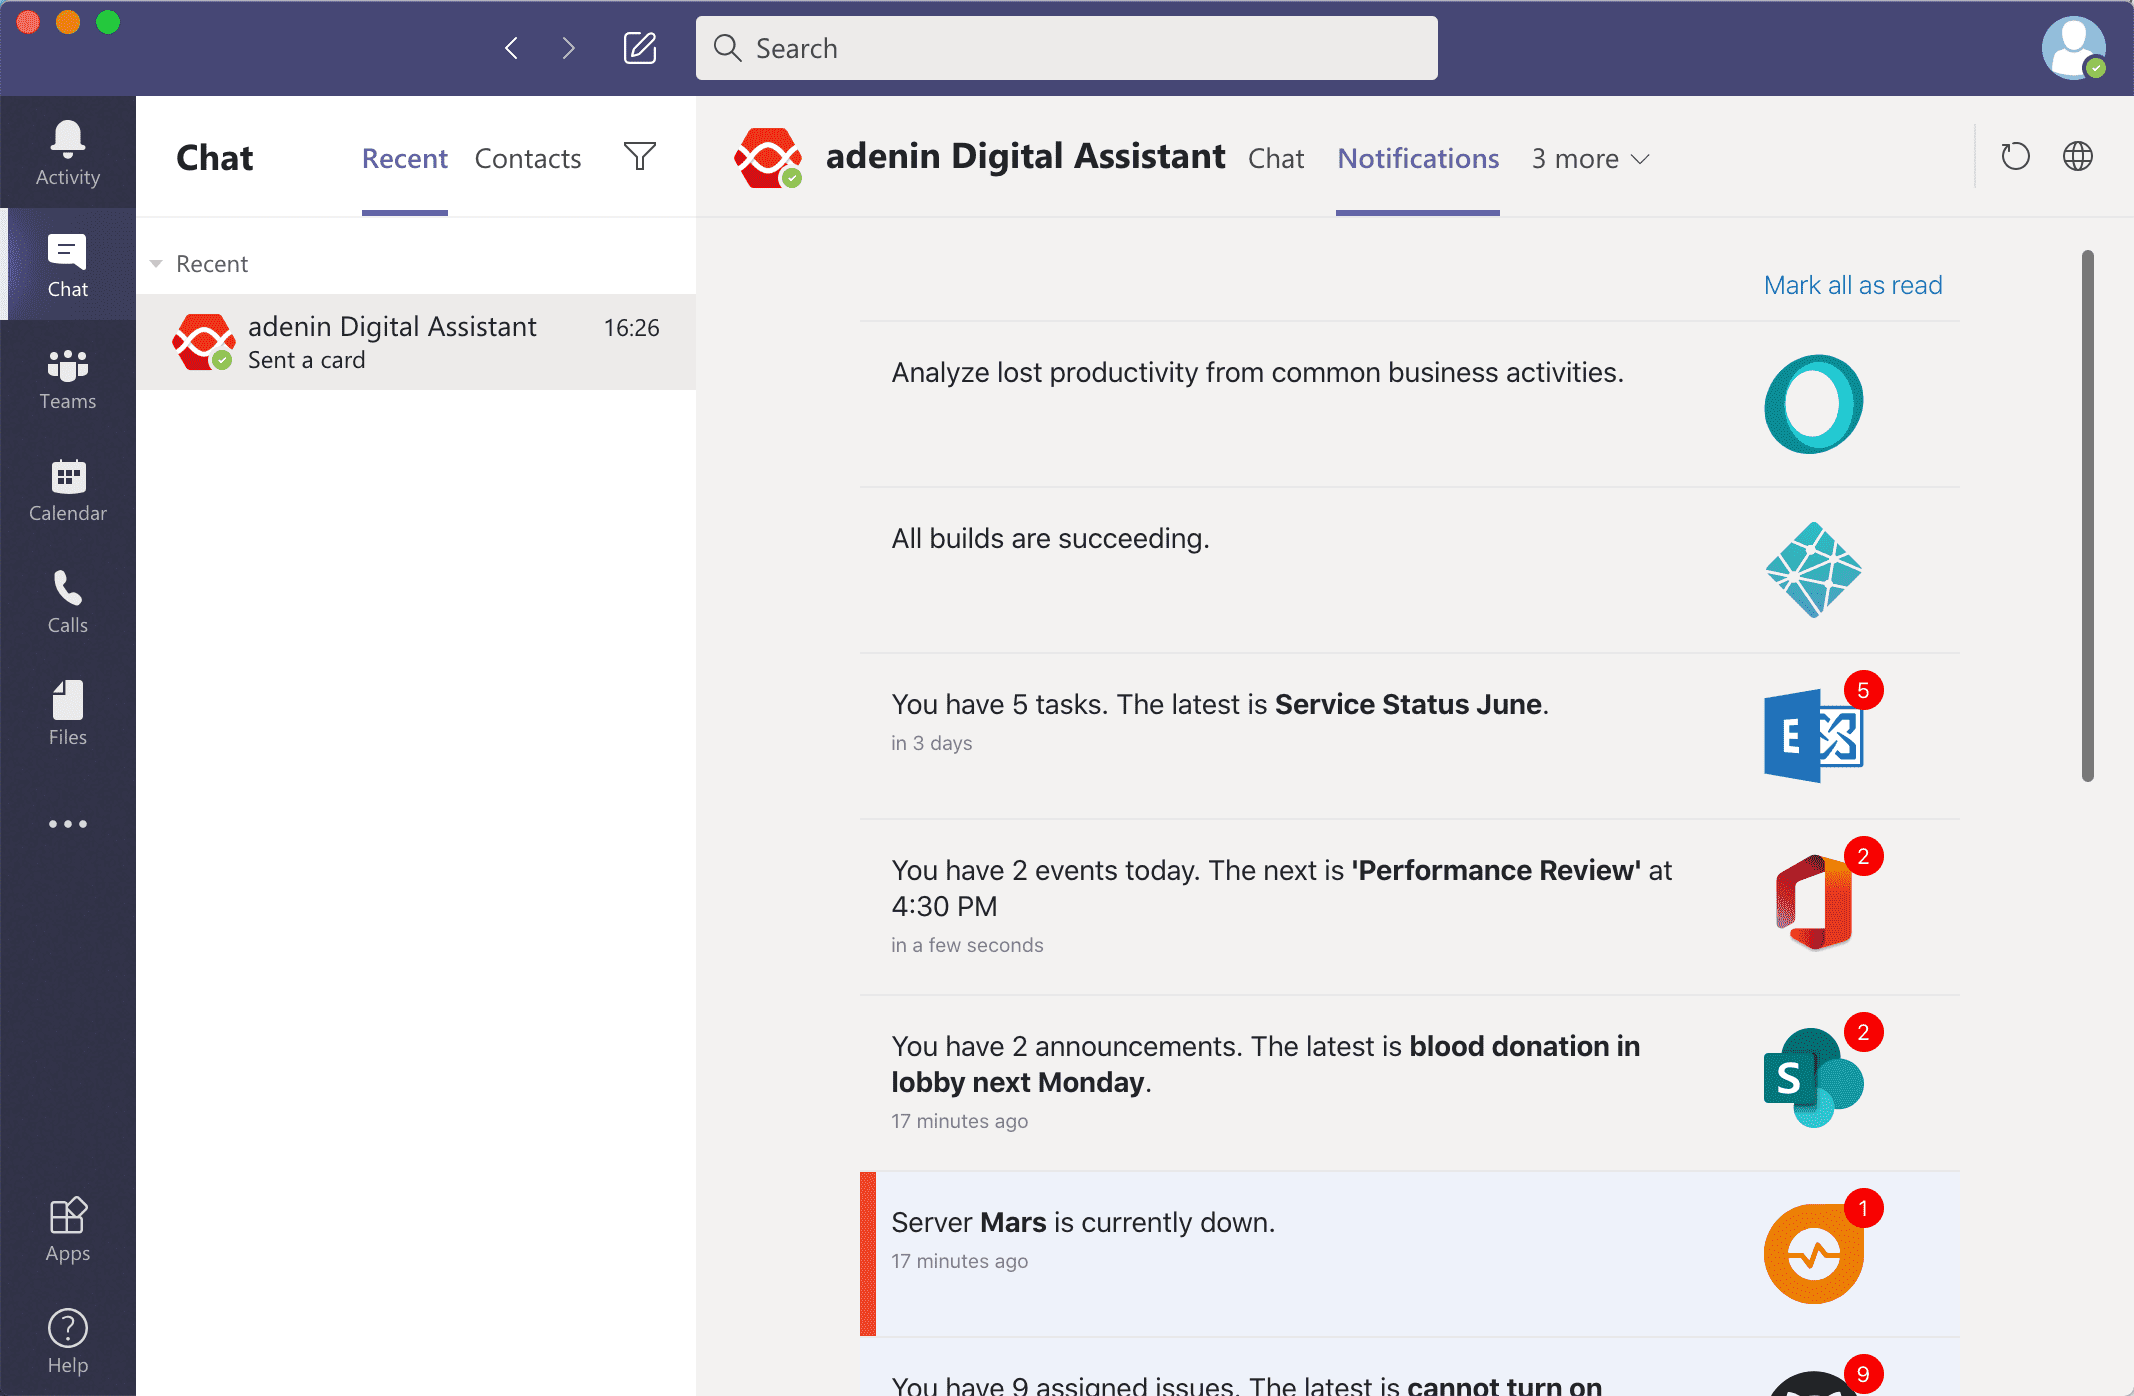Show more apps ellipsis in sidebar
This screenshot has height=1396, width=2134.
click(x=68, y=824)
